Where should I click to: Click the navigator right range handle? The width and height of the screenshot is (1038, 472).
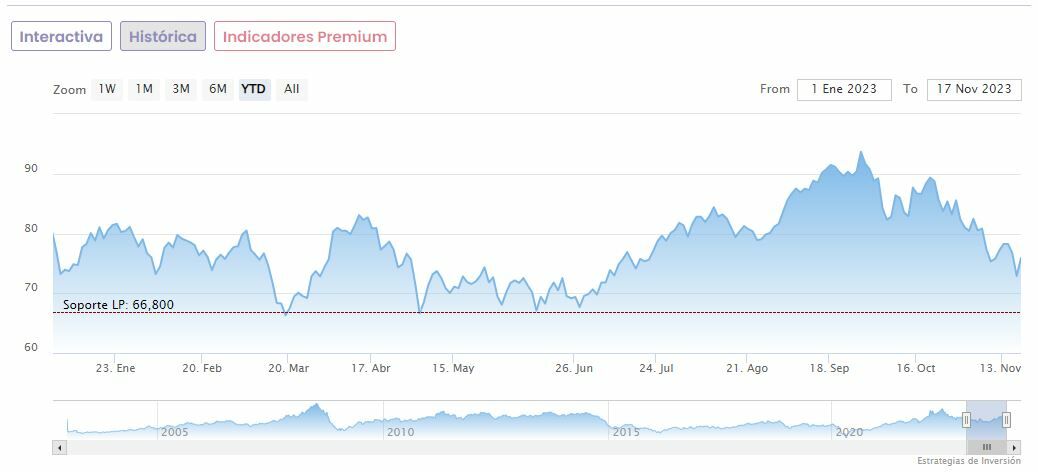[1006, 420]
